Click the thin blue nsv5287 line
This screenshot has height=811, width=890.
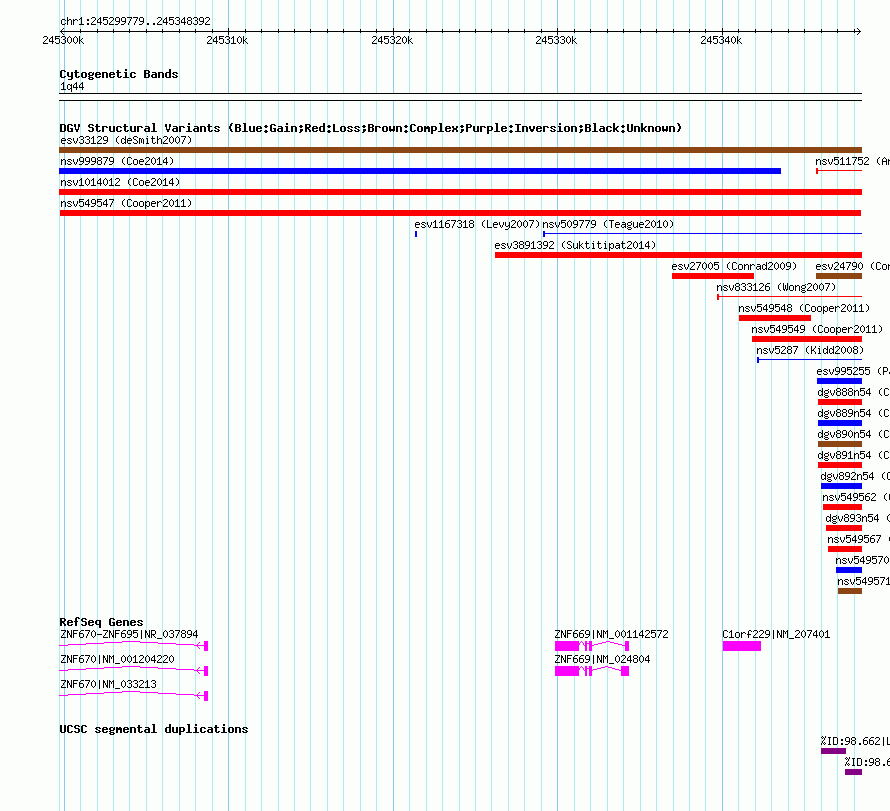click(809, 360)
